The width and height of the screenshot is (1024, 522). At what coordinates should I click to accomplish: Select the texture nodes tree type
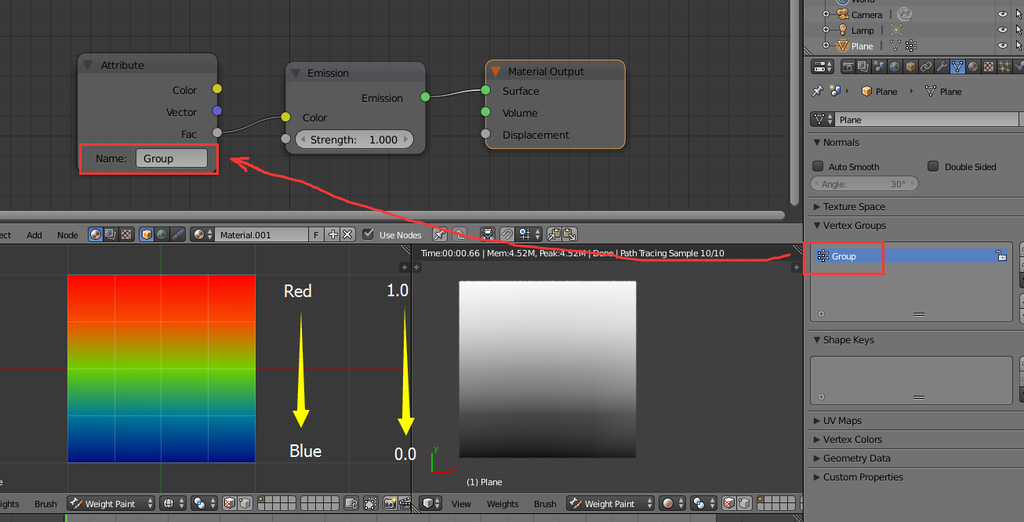pos(126,235)
